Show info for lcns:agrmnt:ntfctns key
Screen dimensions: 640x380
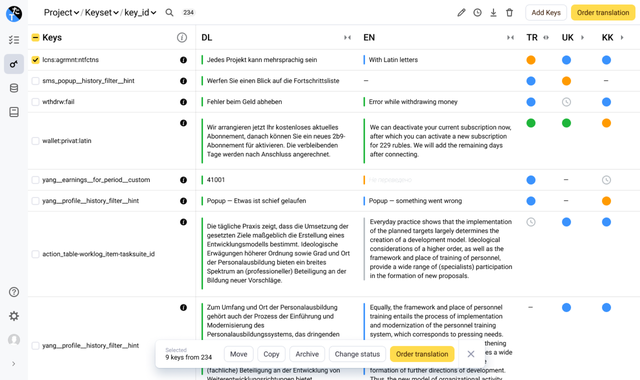(184, 60)
